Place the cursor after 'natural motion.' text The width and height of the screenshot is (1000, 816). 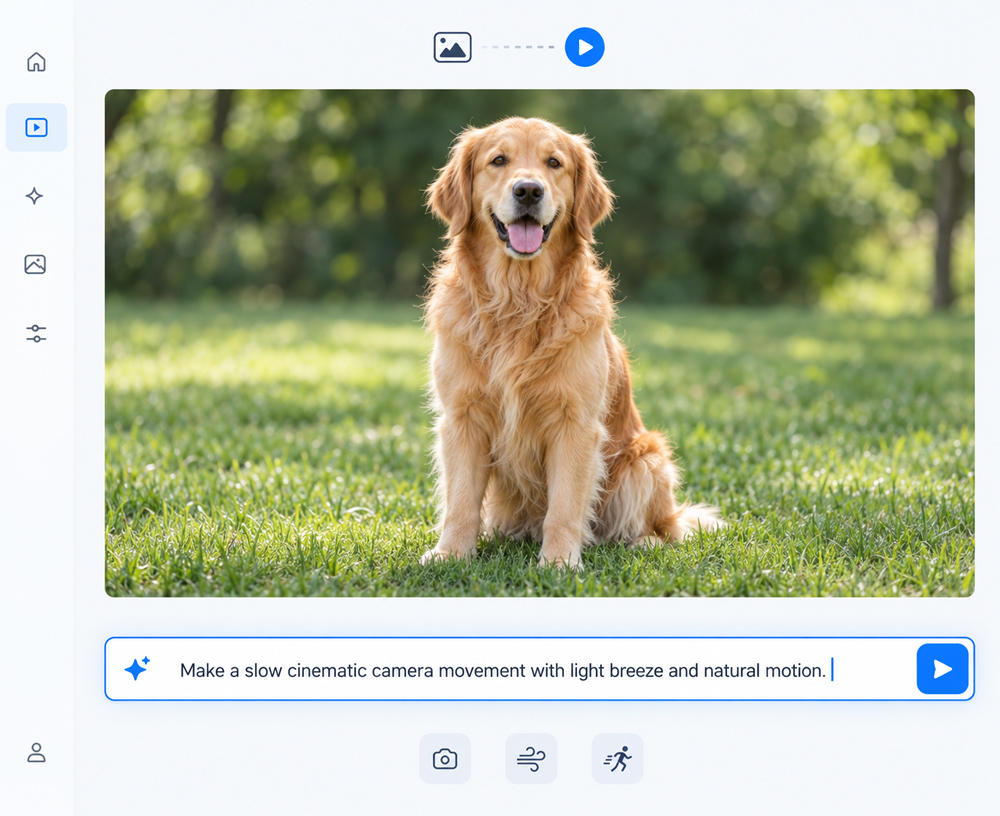[830, 670]
